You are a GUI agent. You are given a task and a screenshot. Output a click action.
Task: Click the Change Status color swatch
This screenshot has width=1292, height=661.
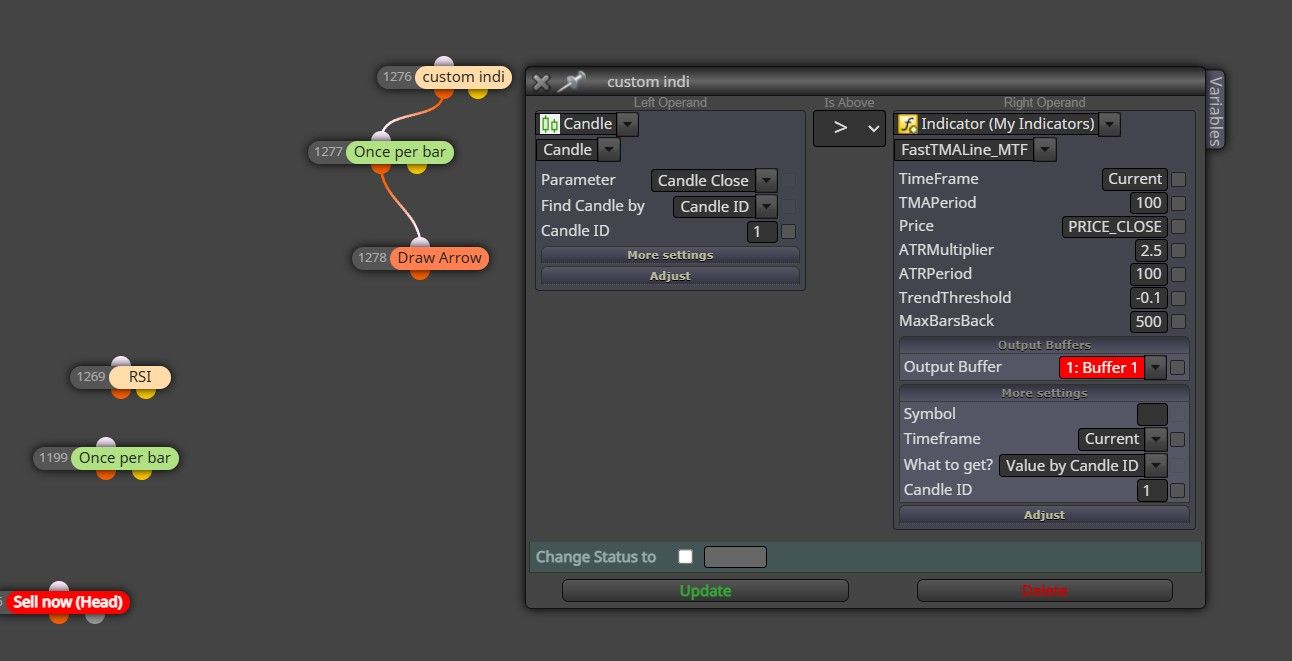[735, 557]
